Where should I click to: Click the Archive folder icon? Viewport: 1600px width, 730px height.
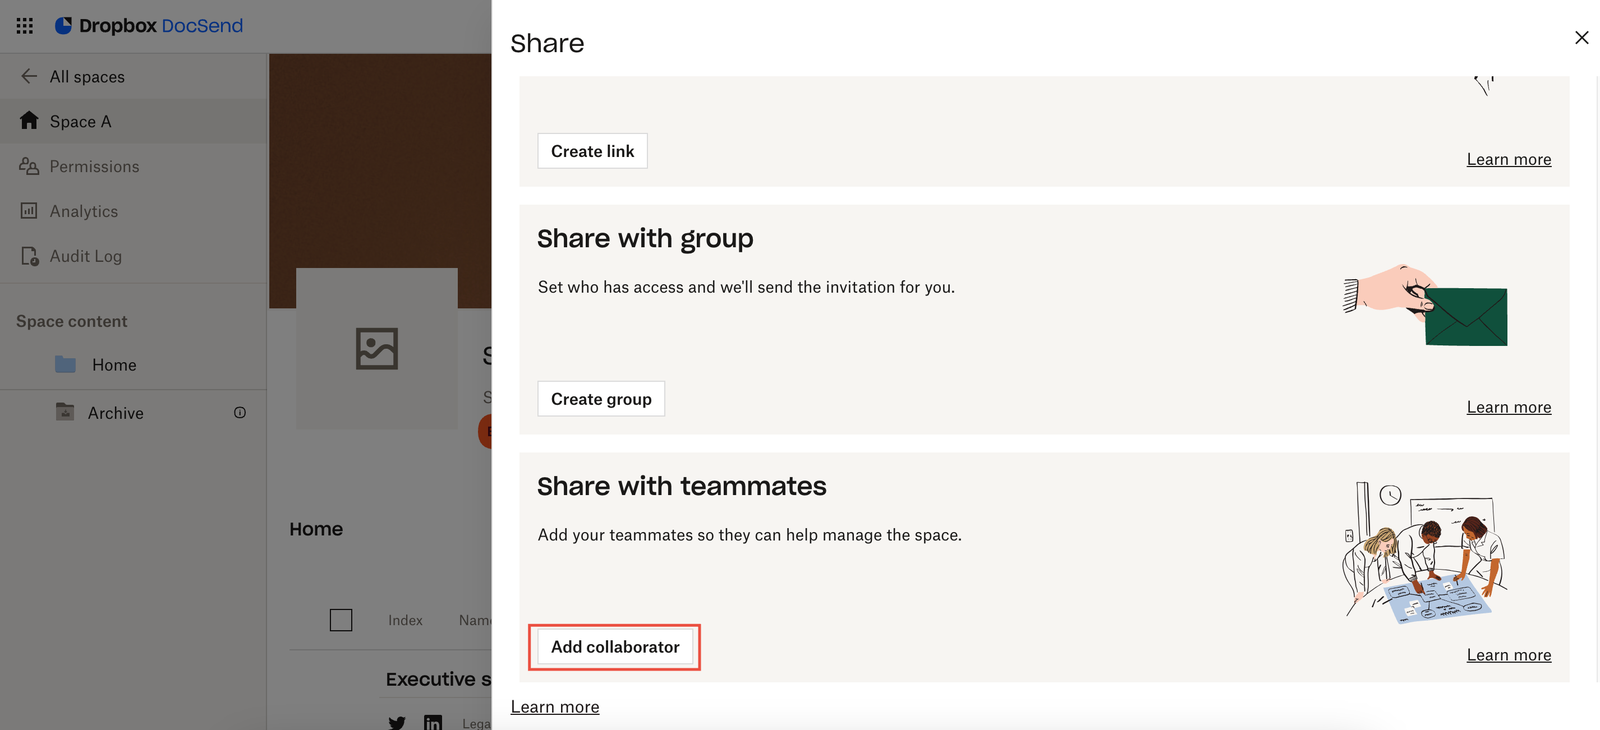[x=64, y=411]
